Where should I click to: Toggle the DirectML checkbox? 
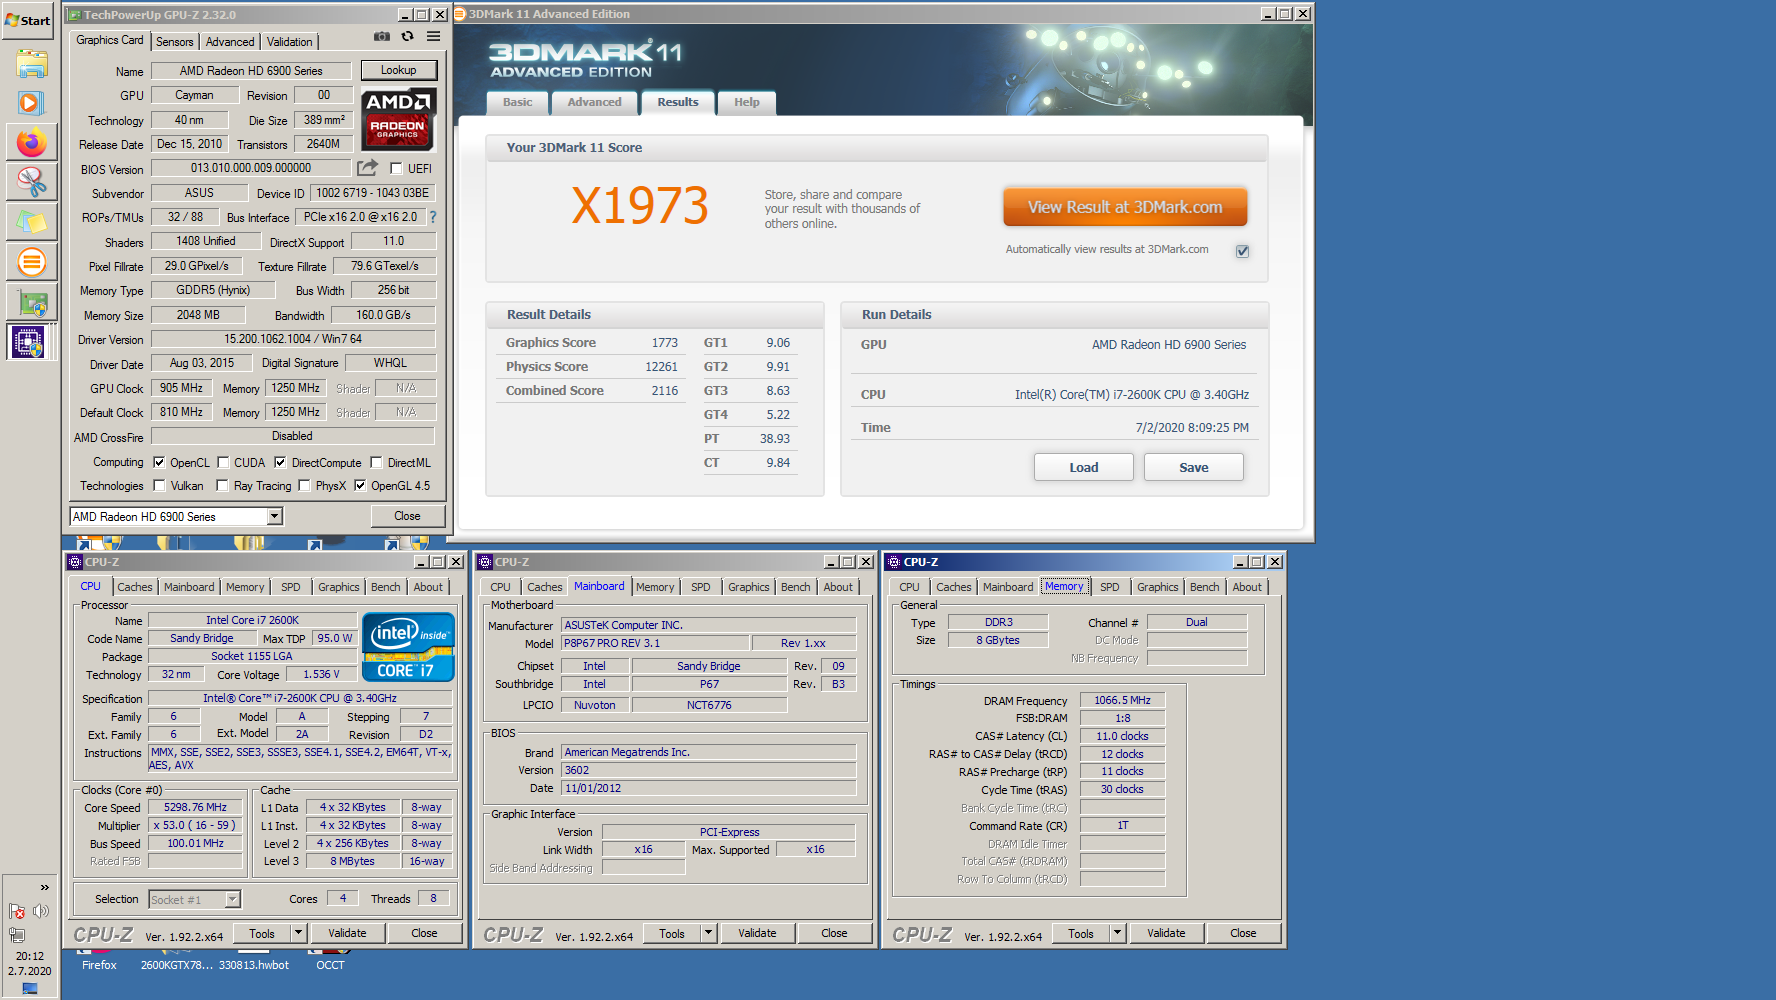click(x=376, y=463)
